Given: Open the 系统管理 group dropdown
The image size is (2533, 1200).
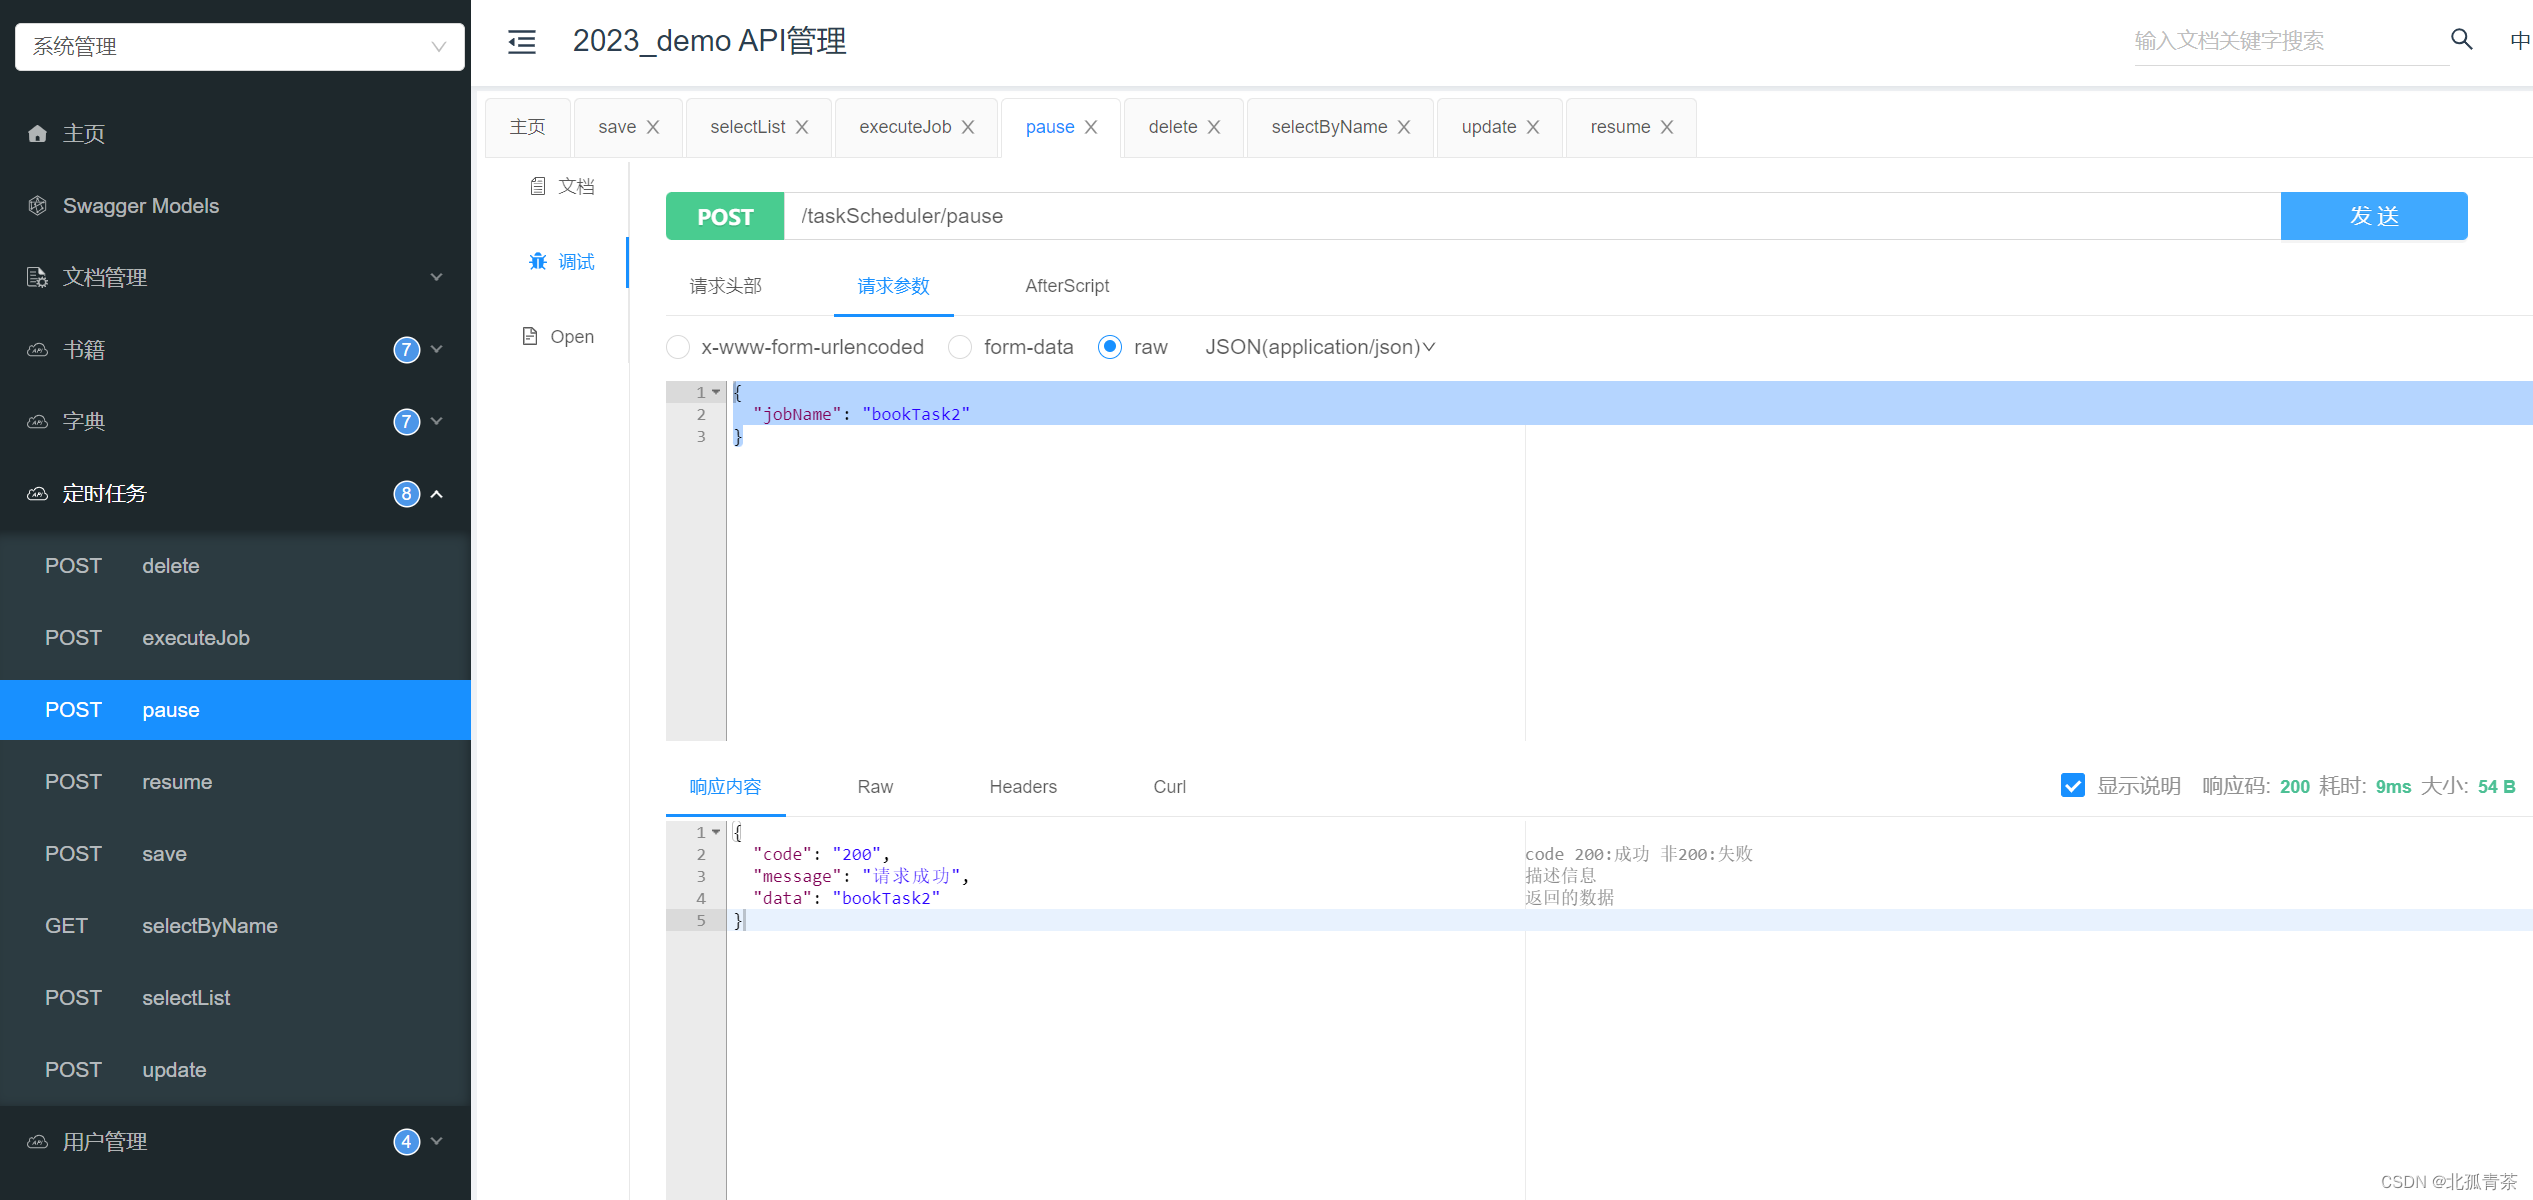Looking at the screenshot, I should click(x=240, y=47).
